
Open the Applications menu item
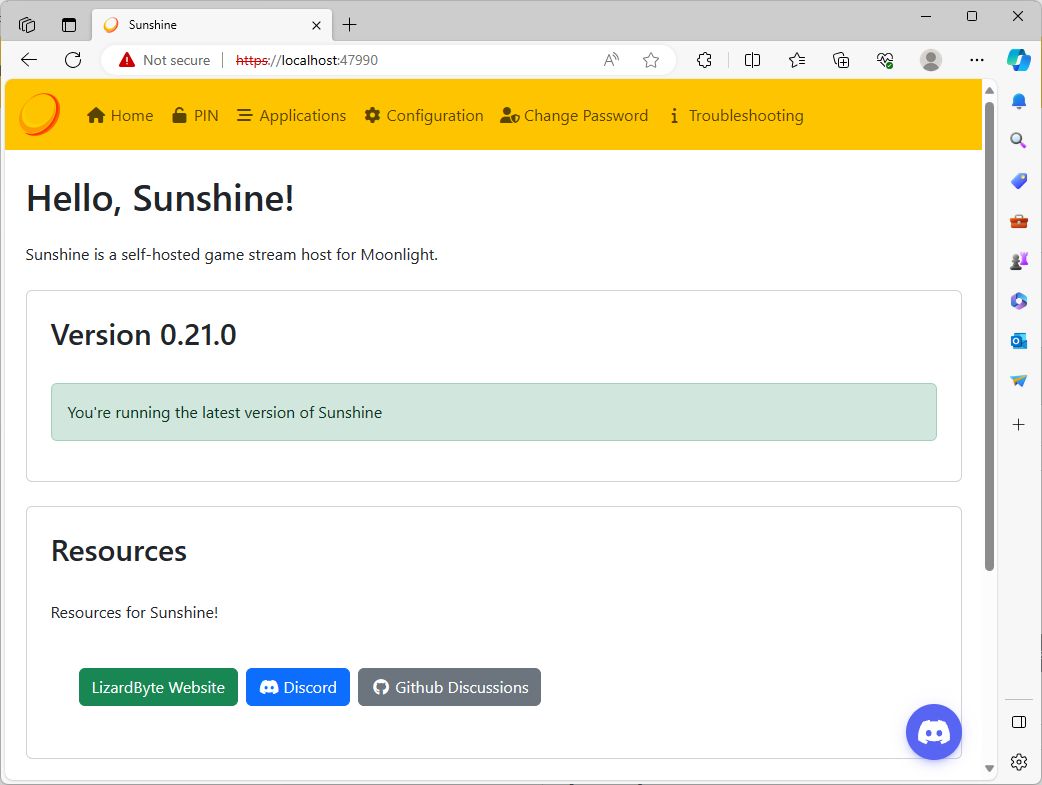click(292, 116)
